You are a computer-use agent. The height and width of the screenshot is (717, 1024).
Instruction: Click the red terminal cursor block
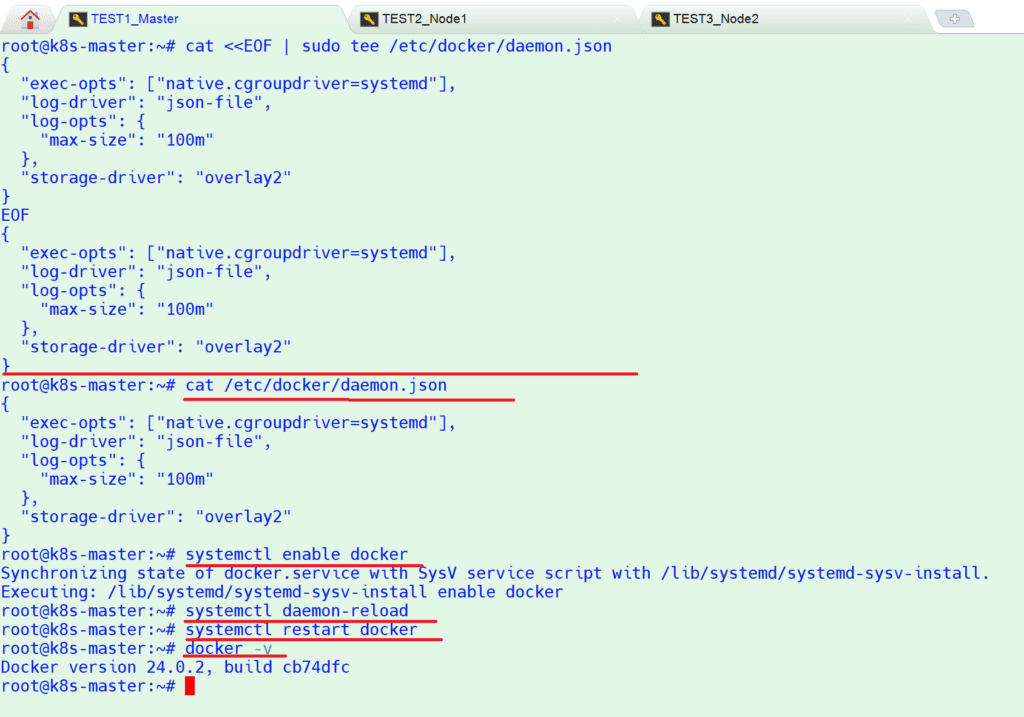click(189, 686)
